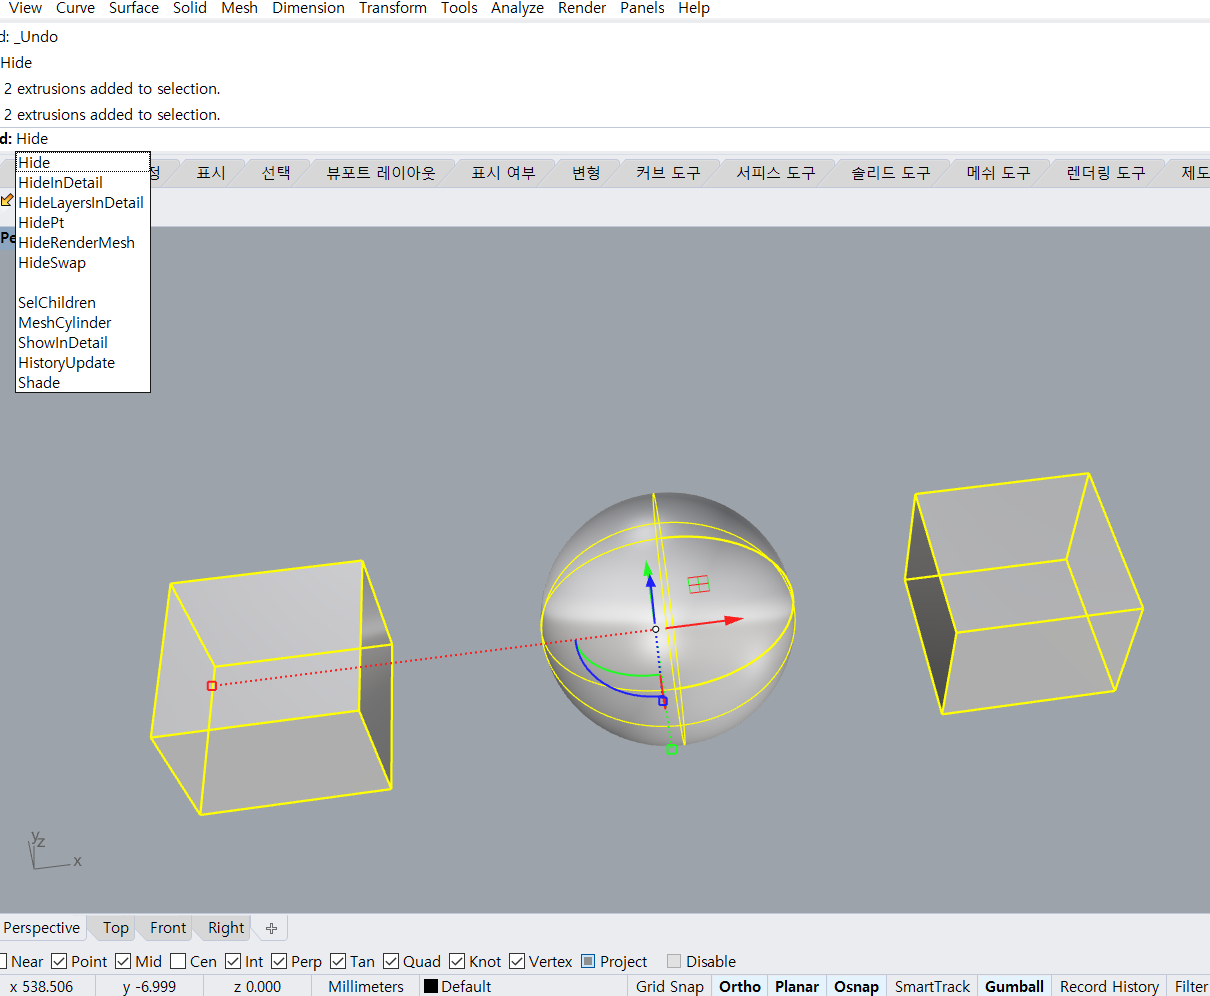Image resolution: width=1210 pixels, height=996 pixels.
Task: Click the green scale handle below the sphere
Action: tap(672, 749)
